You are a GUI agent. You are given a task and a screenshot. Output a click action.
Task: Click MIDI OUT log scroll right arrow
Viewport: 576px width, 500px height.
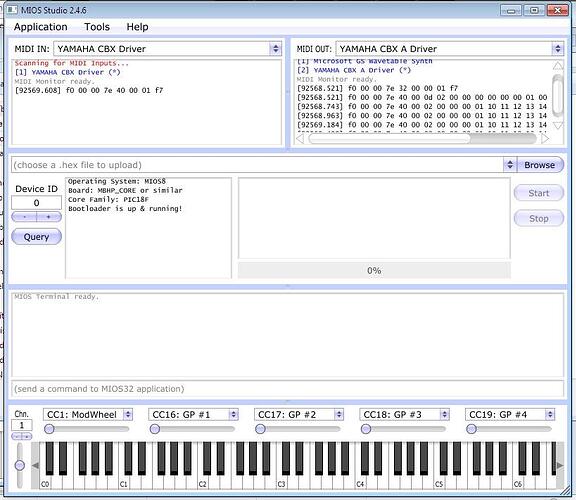click(545, 139)
